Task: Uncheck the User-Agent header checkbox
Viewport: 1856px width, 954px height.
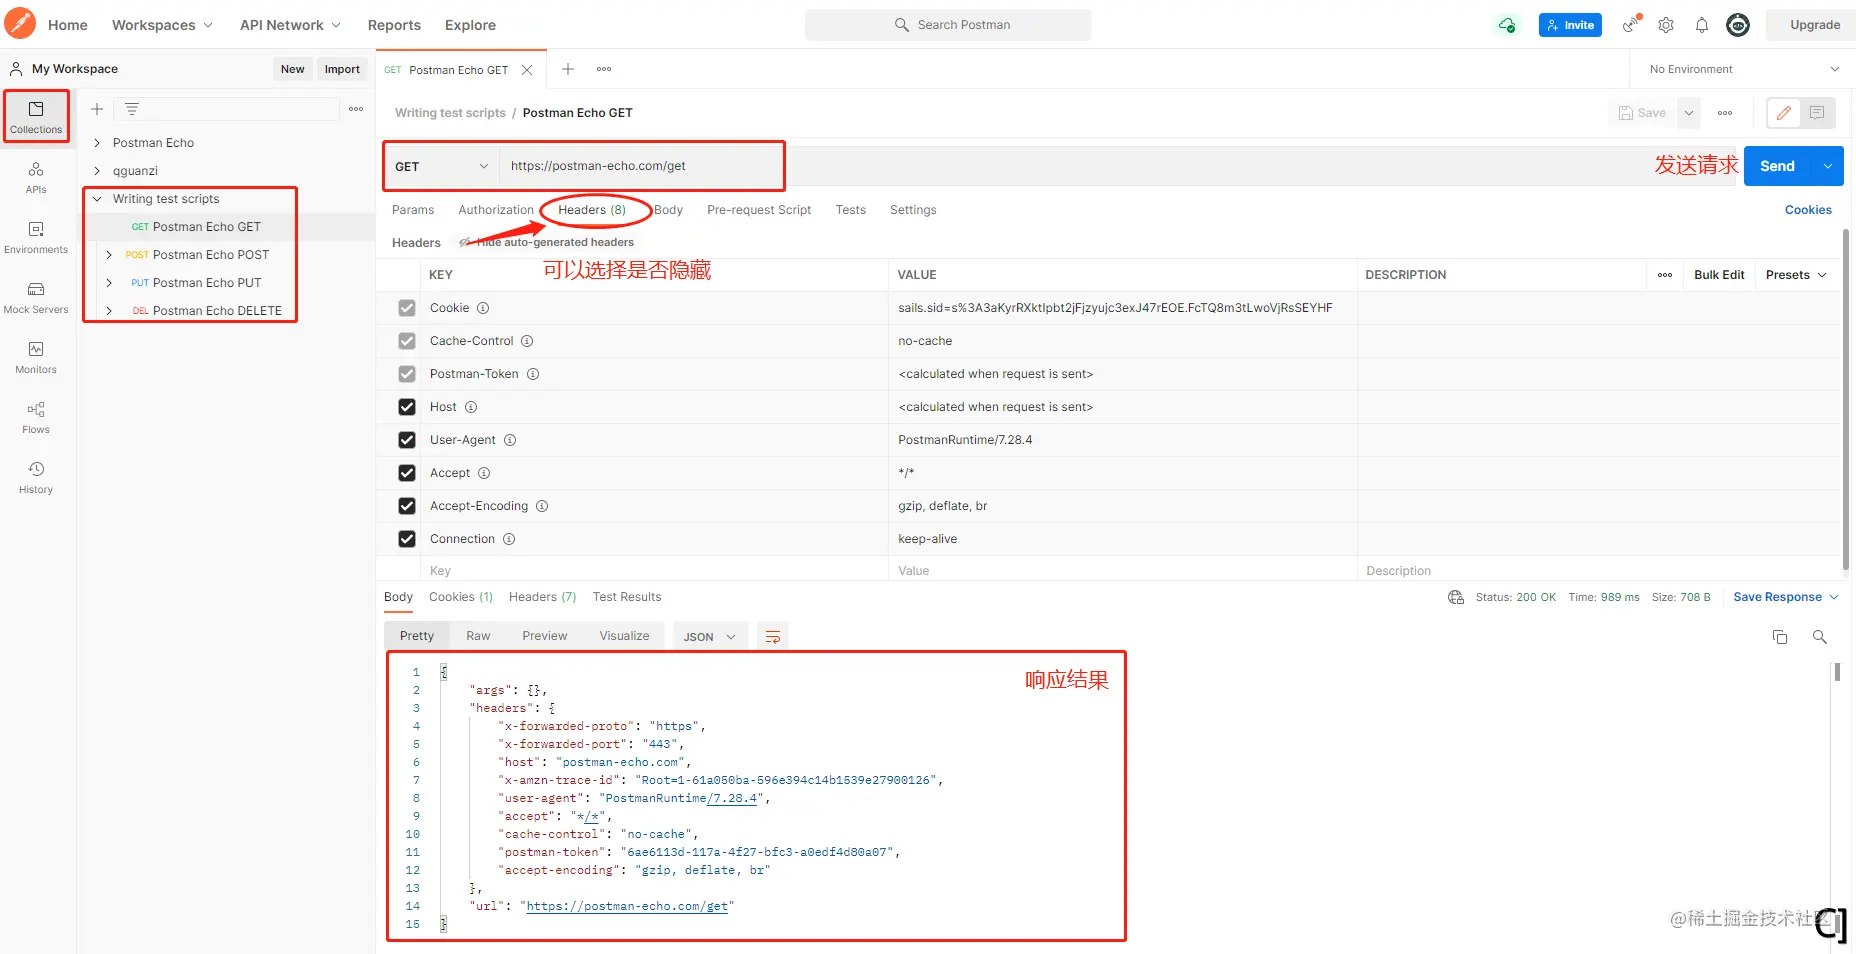Action: pyautogui.click(x=407, y=440)
